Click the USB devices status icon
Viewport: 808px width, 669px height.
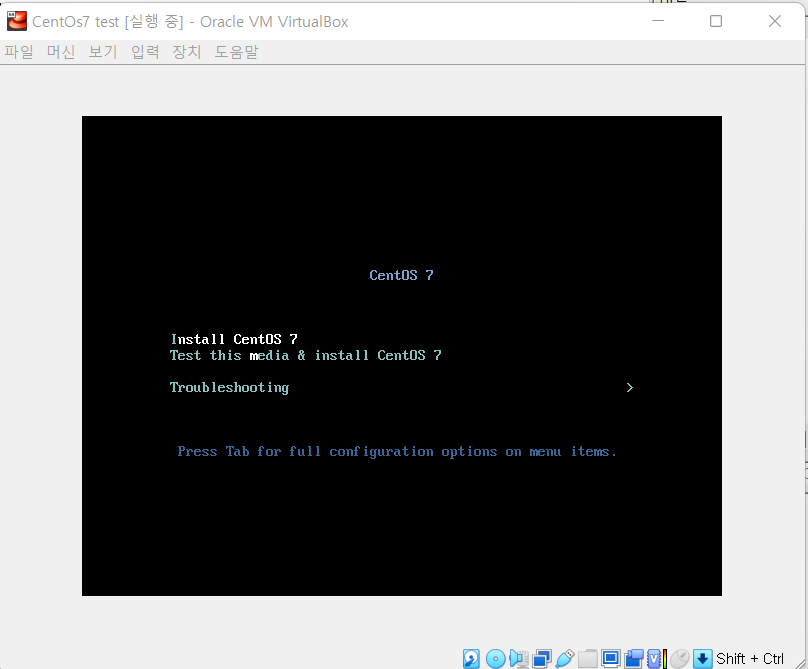click(x=565, y=659)
